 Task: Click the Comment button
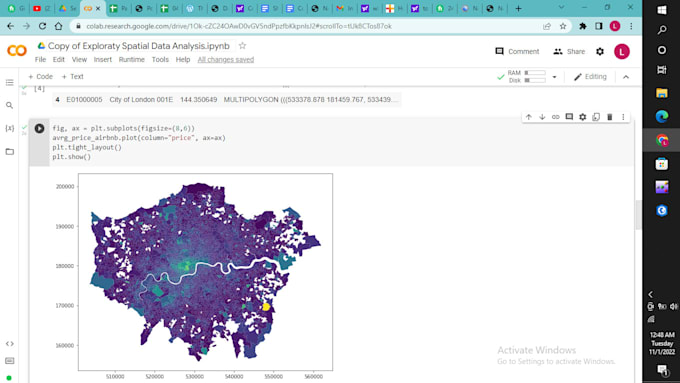[x=517, y=51]
